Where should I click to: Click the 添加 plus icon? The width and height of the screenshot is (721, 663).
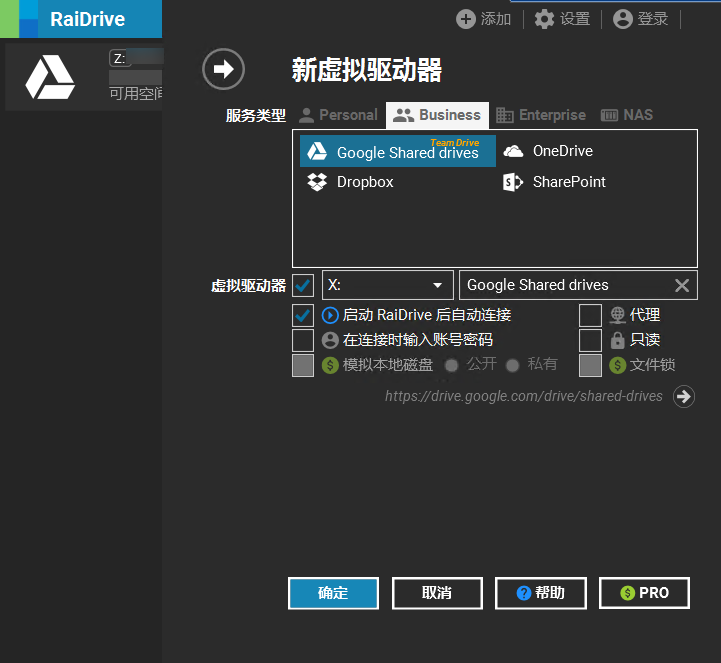pyautogui.click(x=466, y=19)
